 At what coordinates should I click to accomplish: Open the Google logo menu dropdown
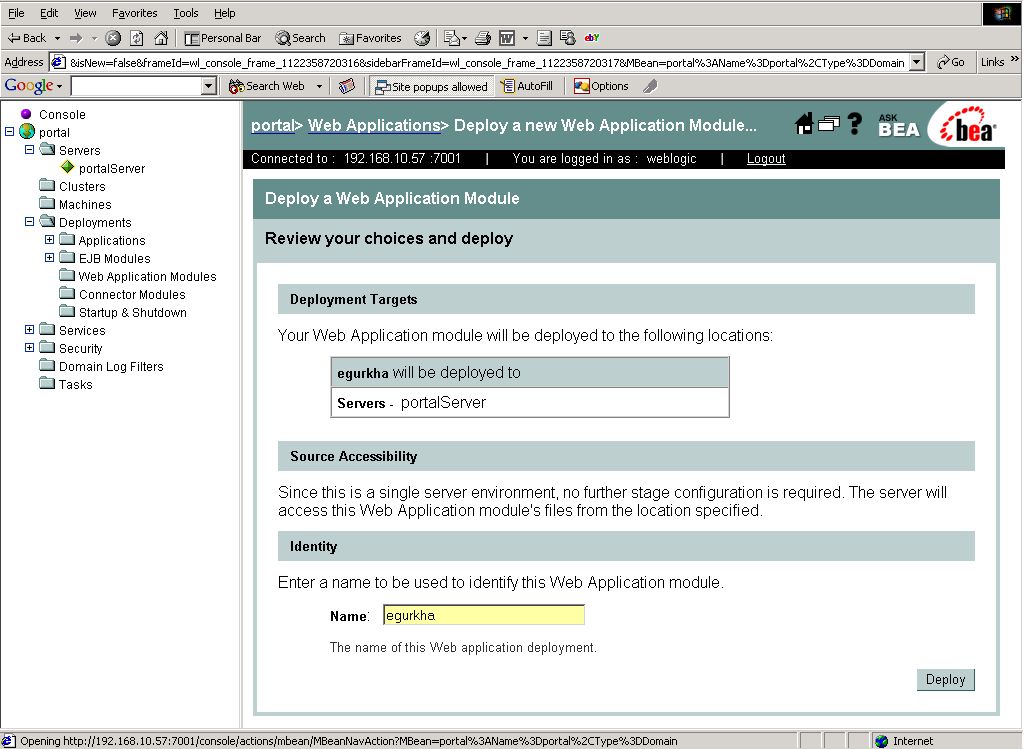[59, 86]
